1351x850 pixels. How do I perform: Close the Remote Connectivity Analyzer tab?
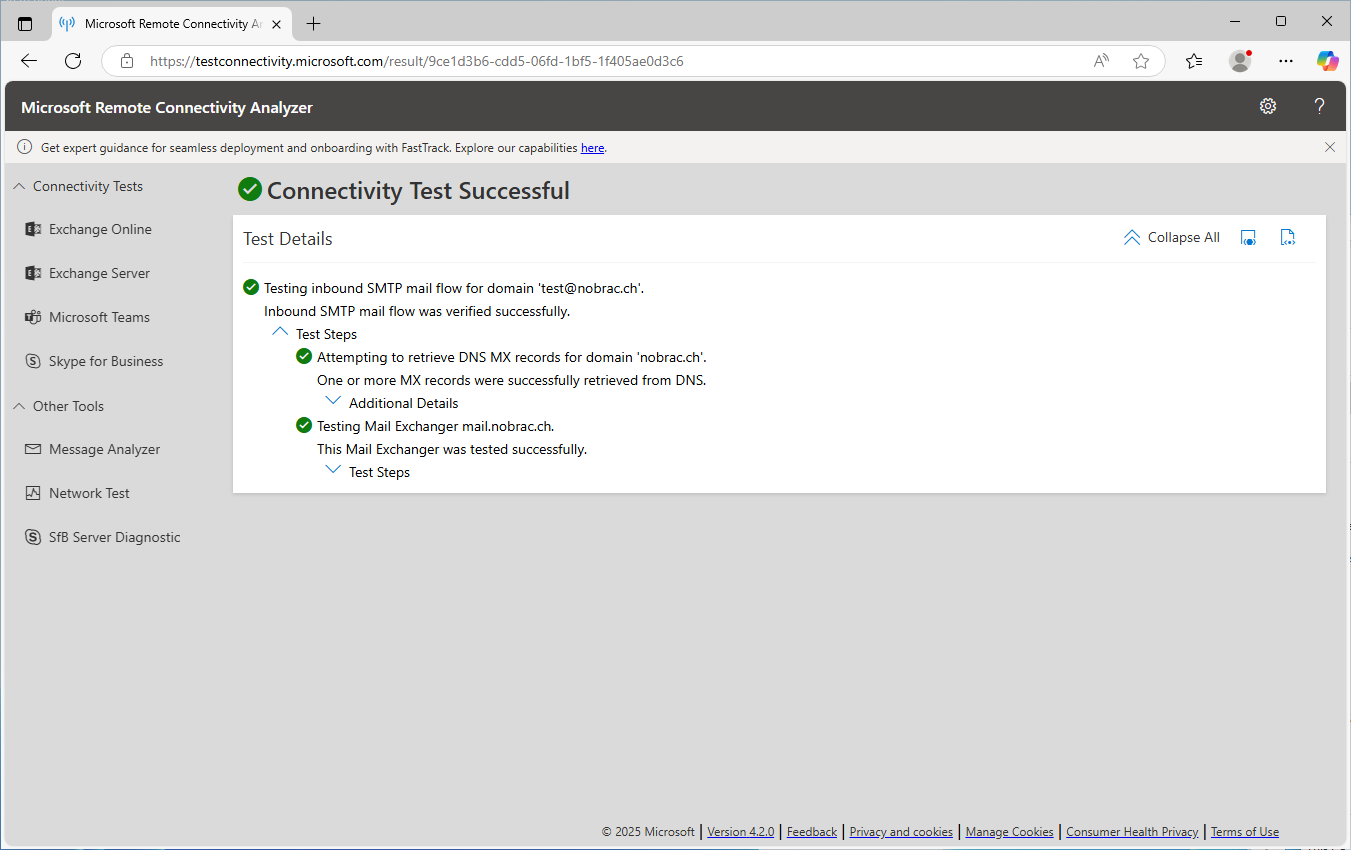pos(276,22)
